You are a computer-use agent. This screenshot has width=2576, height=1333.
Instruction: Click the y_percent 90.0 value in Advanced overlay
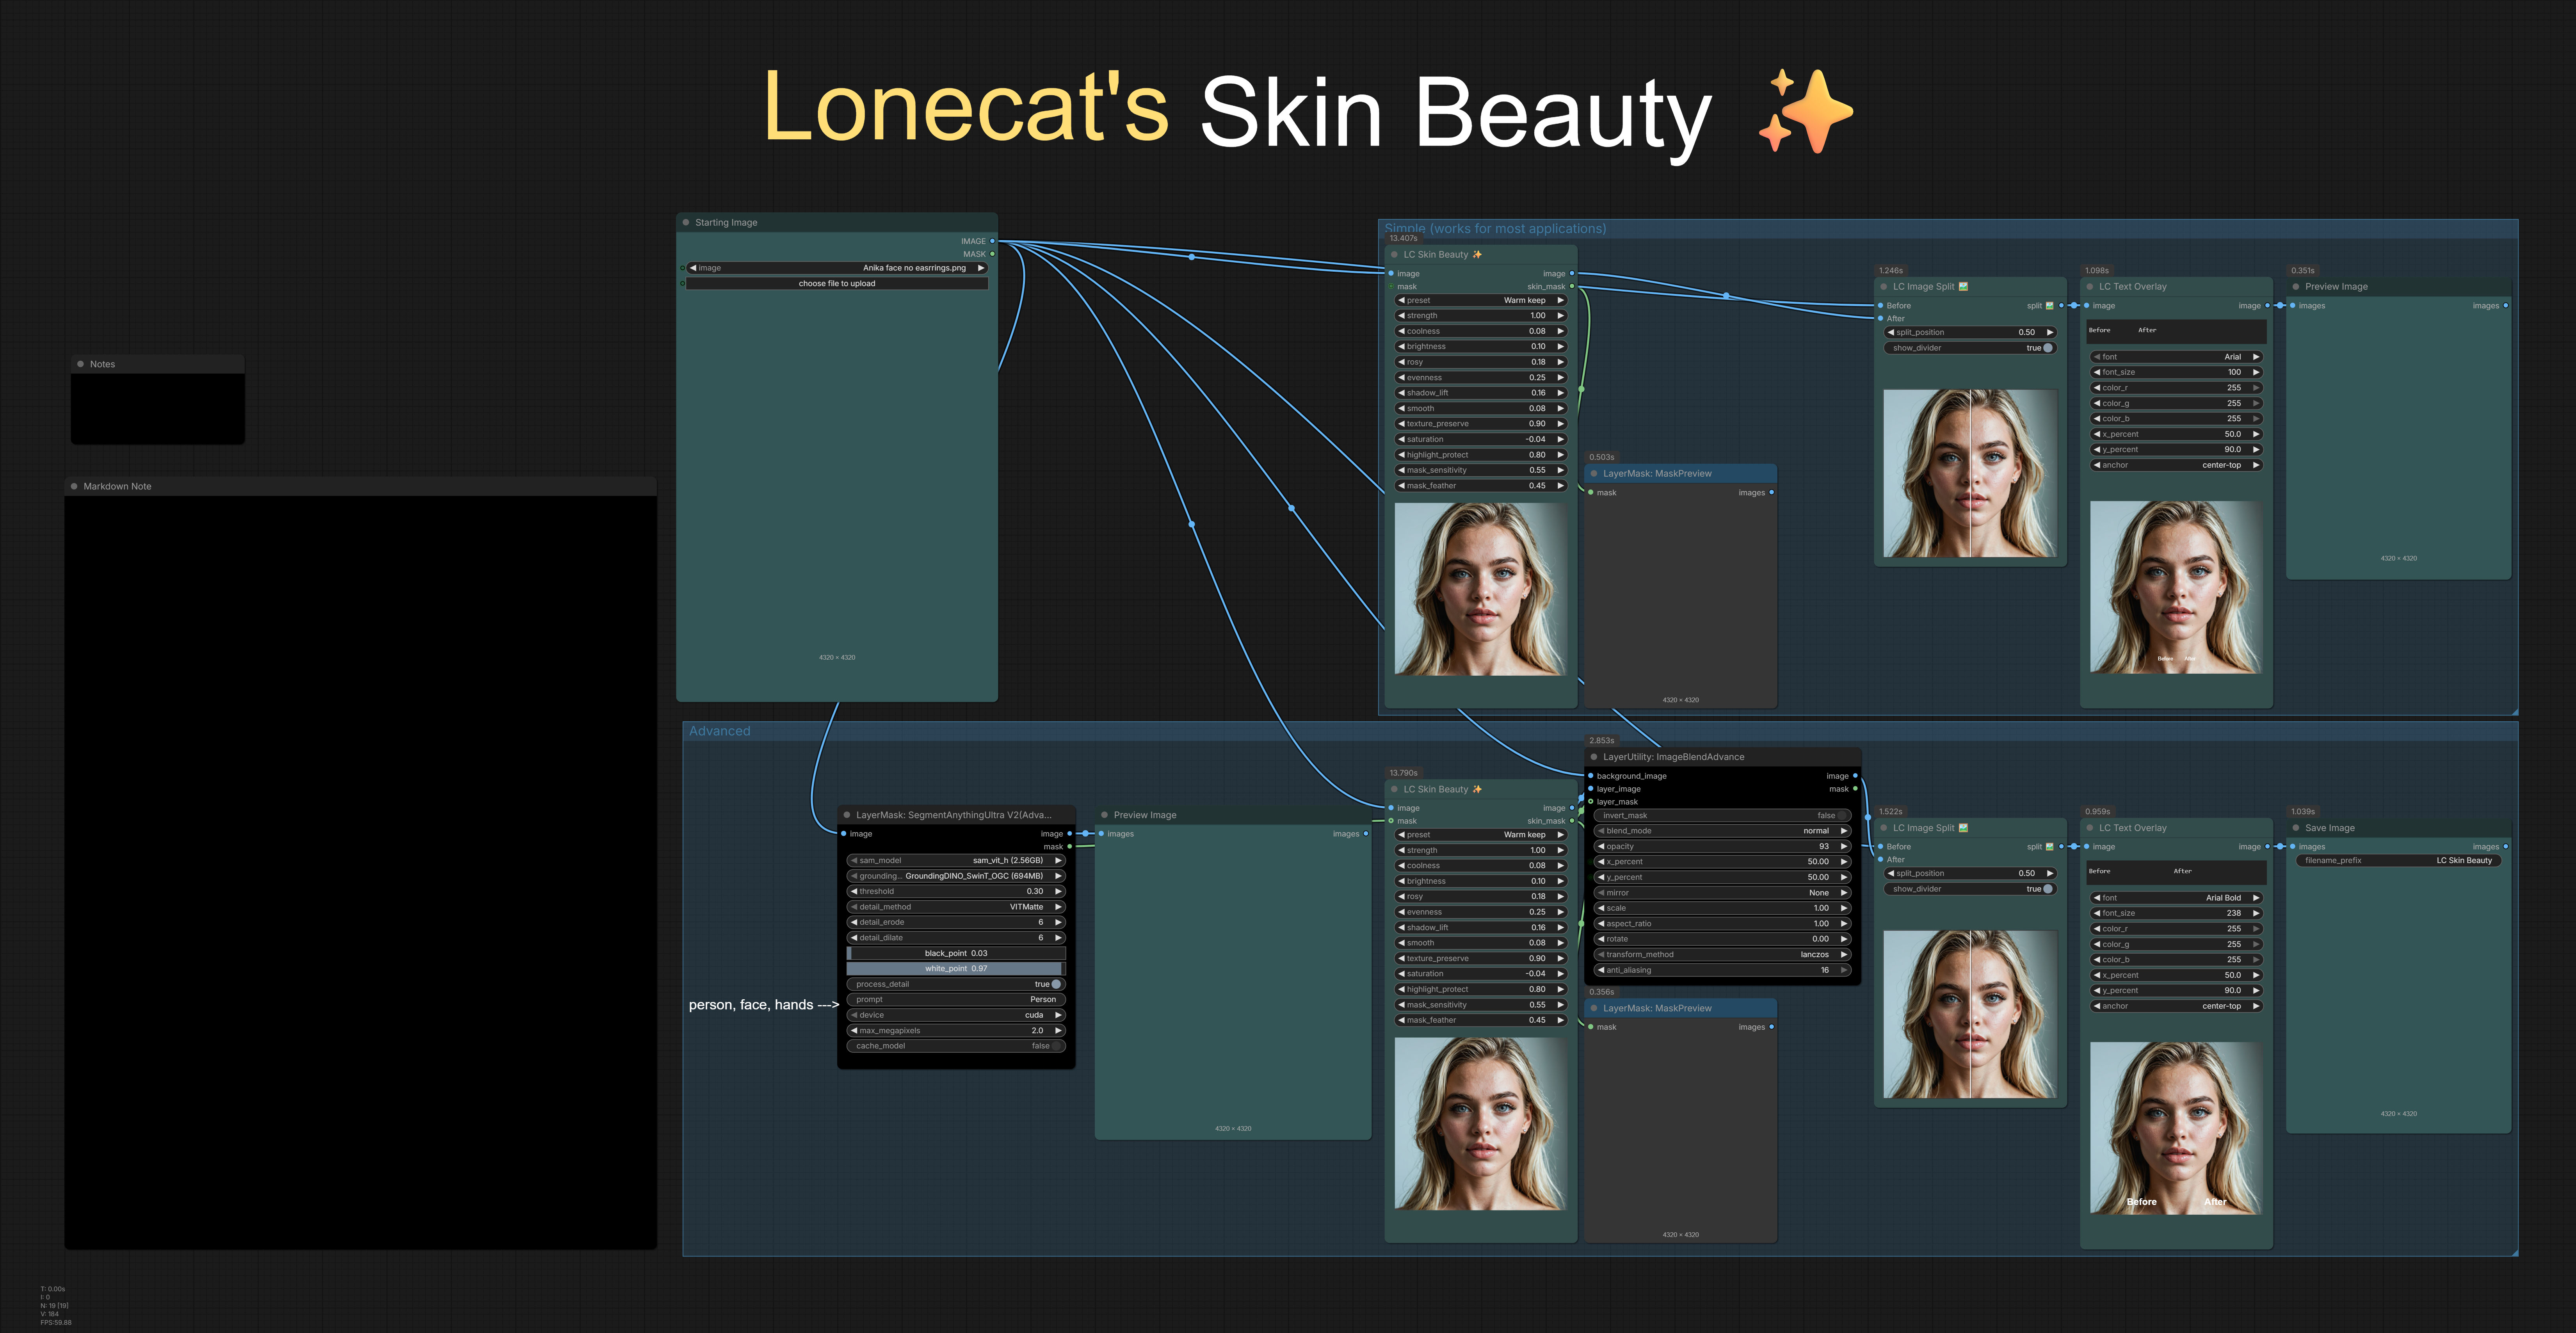2232,991
